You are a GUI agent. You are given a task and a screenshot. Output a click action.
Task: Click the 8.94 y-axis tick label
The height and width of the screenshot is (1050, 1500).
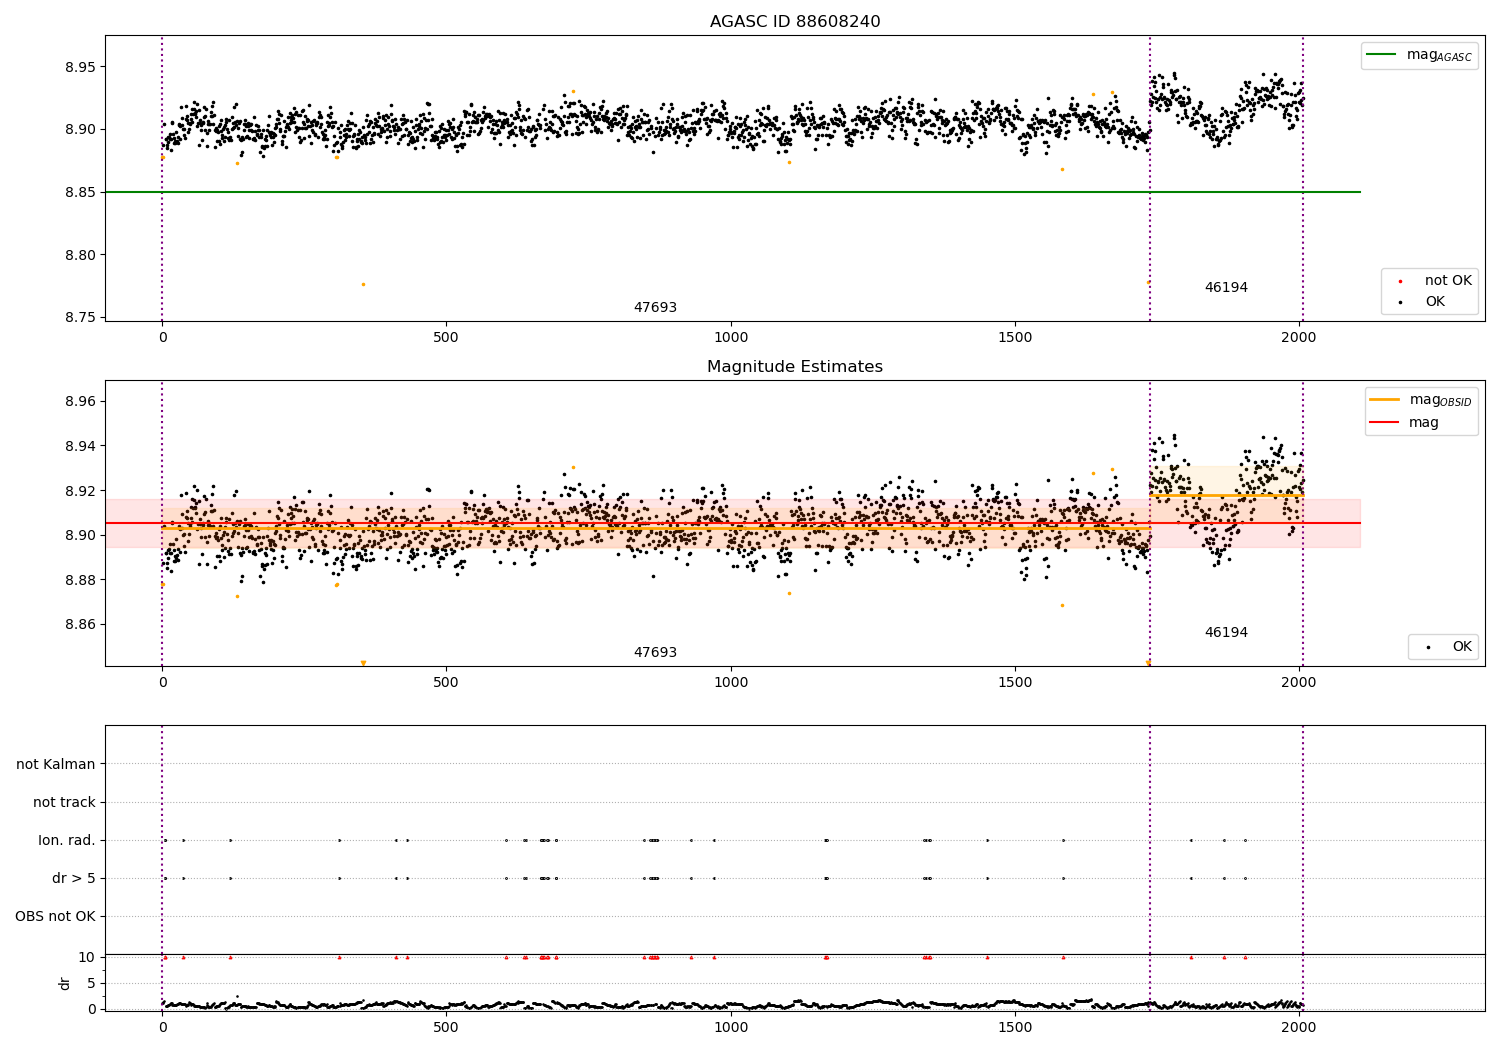tap(81, 446)
